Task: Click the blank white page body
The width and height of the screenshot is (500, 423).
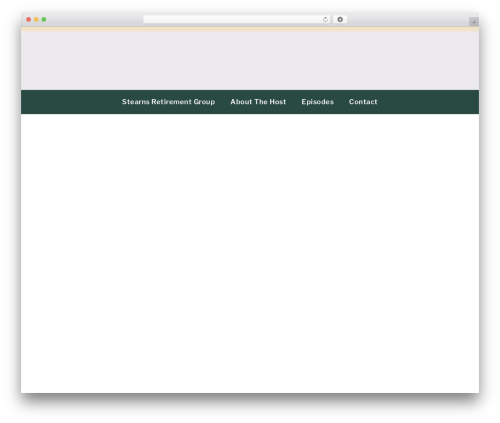Action: point(250,253)
